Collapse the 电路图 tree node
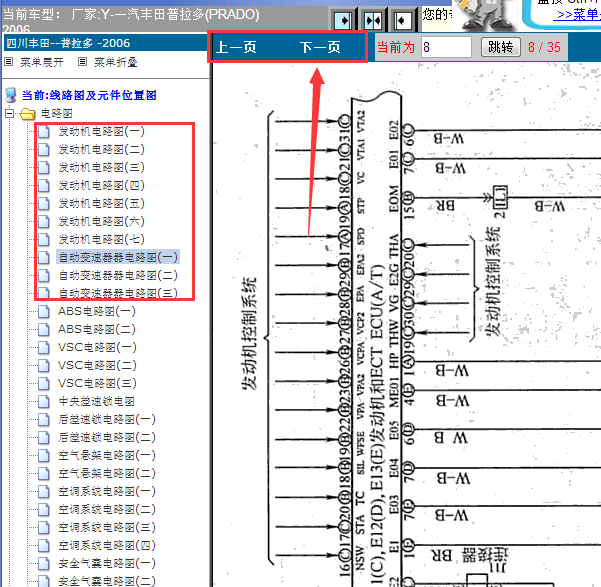Image resolution: width=601 pixels, height=587 pixels. [10, 113]
